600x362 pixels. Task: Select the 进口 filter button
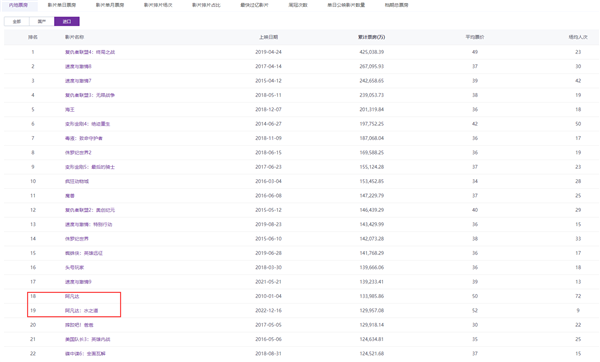point(67,21)
